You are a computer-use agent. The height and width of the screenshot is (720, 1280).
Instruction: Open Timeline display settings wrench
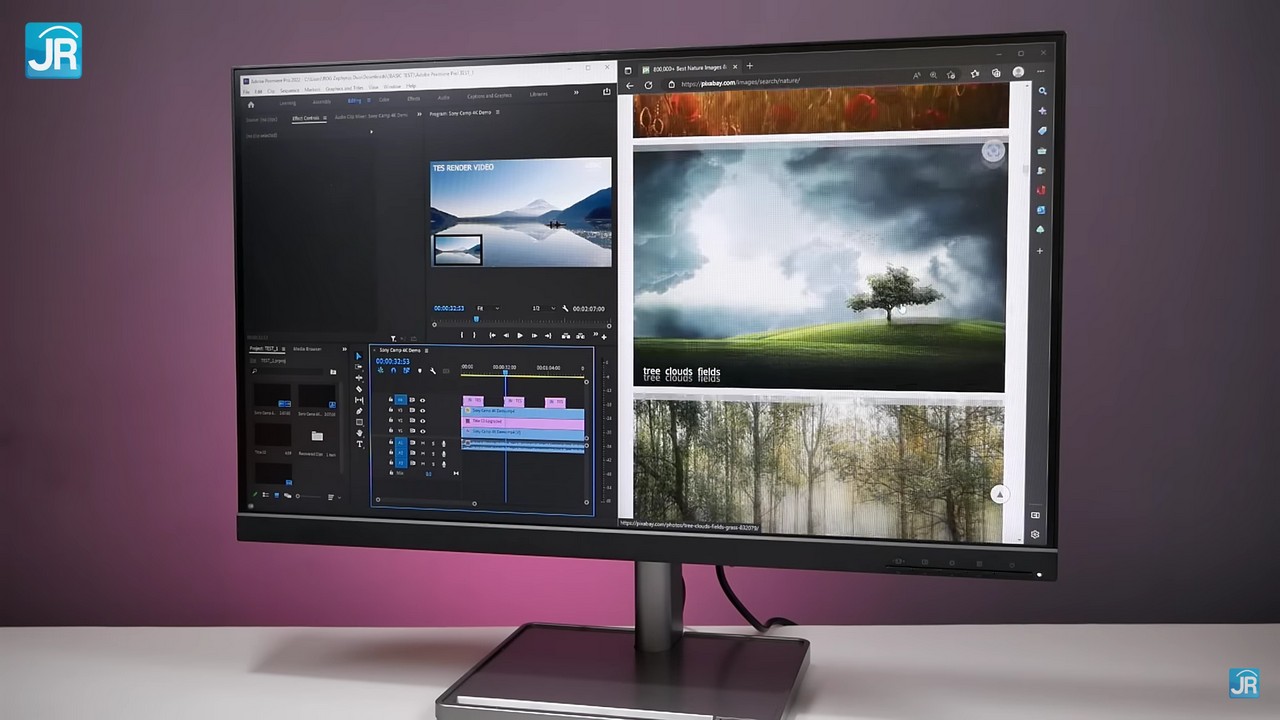pyautogui.click(x=433, y=371)
